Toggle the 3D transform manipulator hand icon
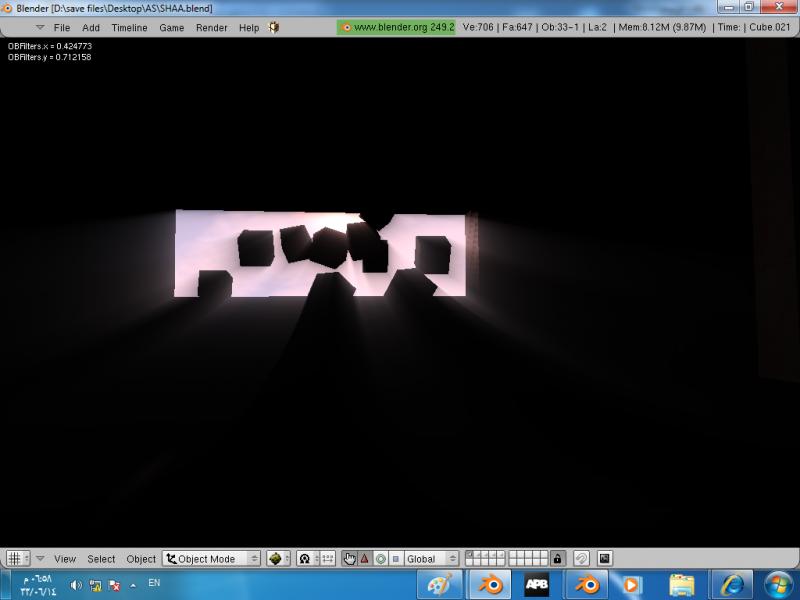This screenshot has width=800, height=600. pyautogui.click(x=349, y=559)
